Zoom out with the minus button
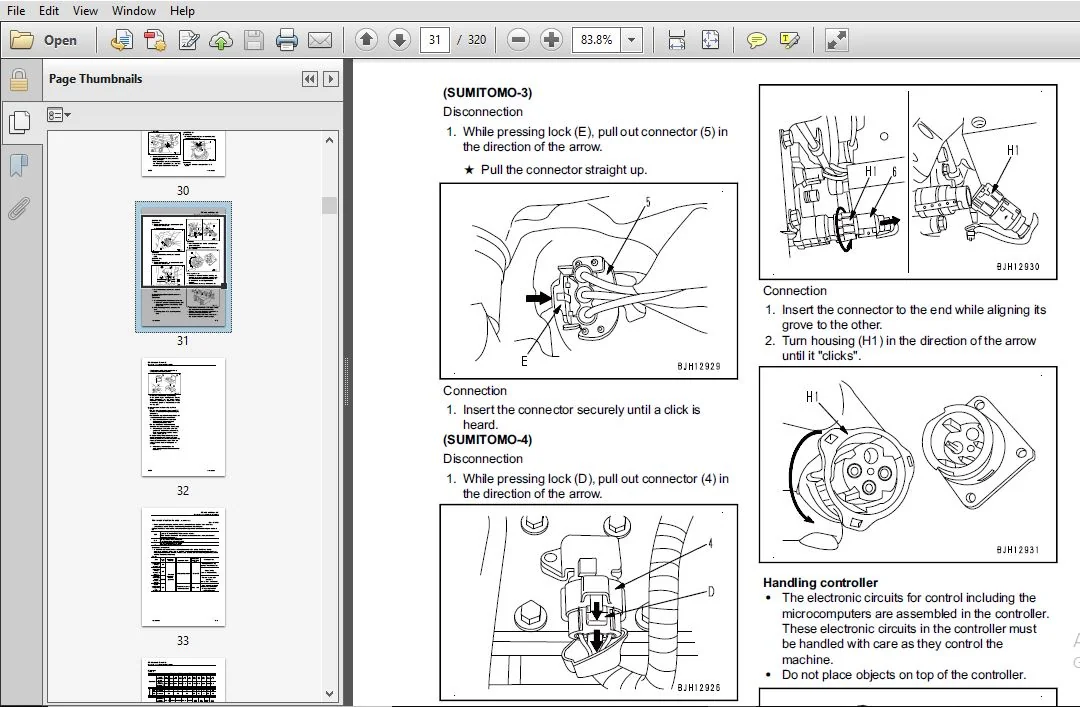1080x707 pixels. click(x=519, y=40)
